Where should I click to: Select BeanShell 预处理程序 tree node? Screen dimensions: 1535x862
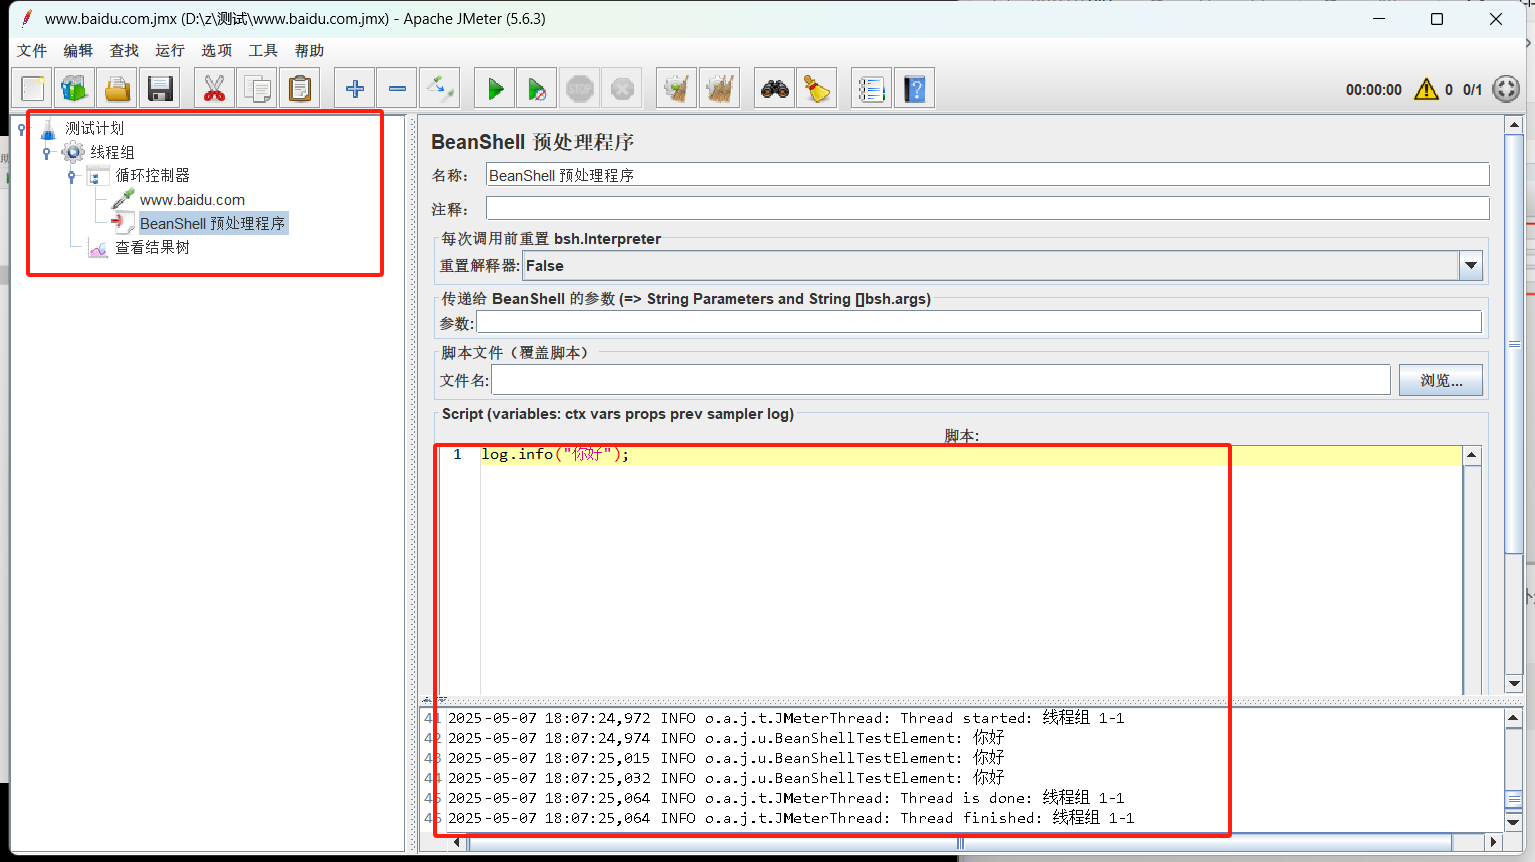[213, 223]
